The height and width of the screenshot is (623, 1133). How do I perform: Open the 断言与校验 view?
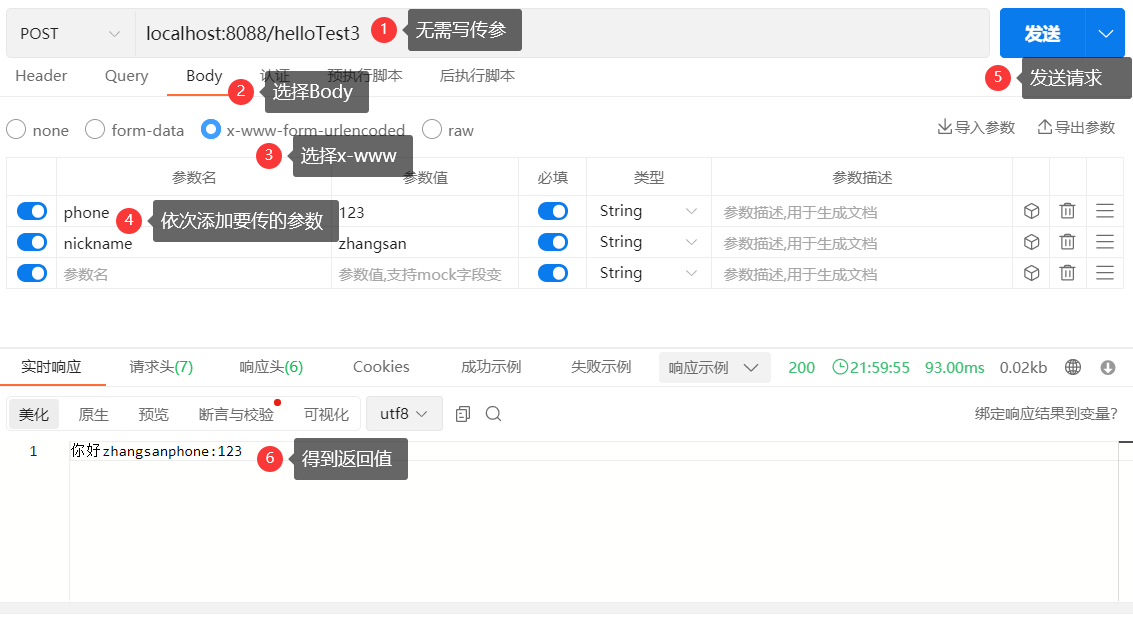(x=236, y=414)
